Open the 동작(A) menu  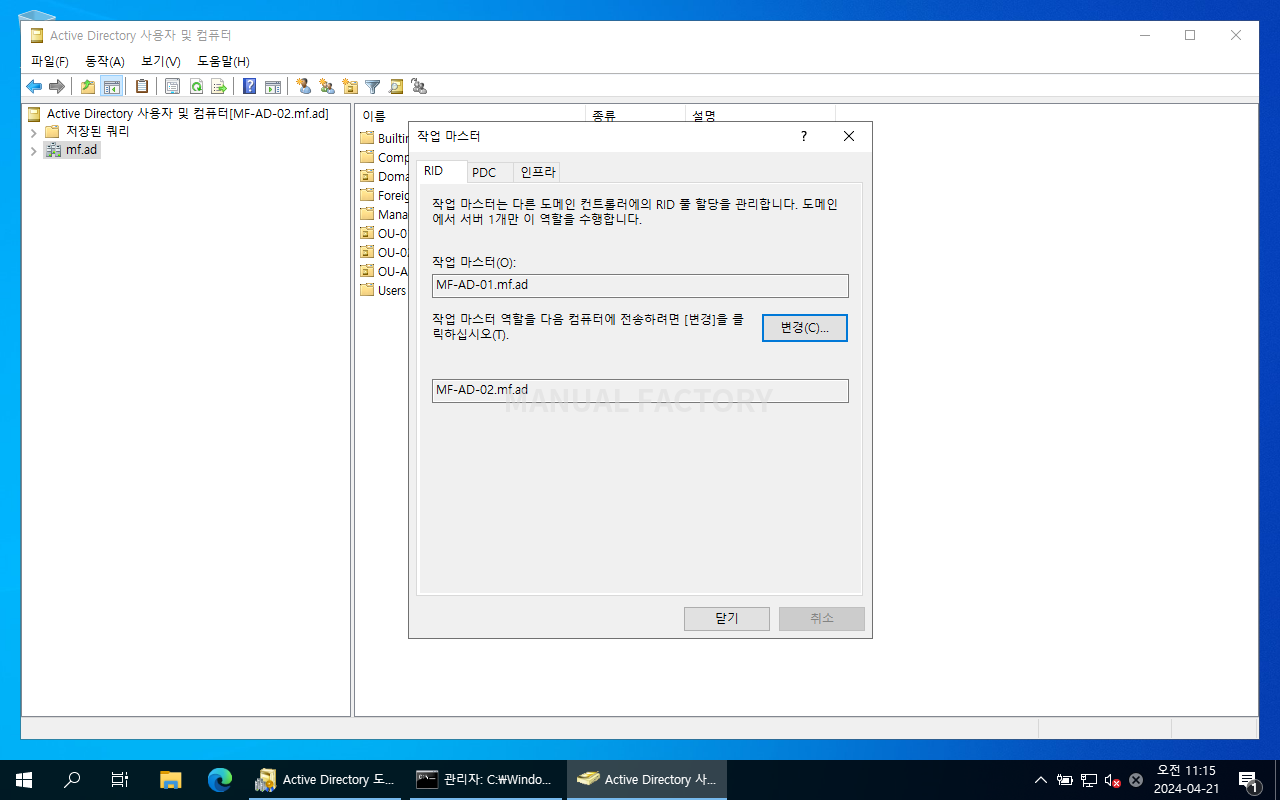point(105,62)
